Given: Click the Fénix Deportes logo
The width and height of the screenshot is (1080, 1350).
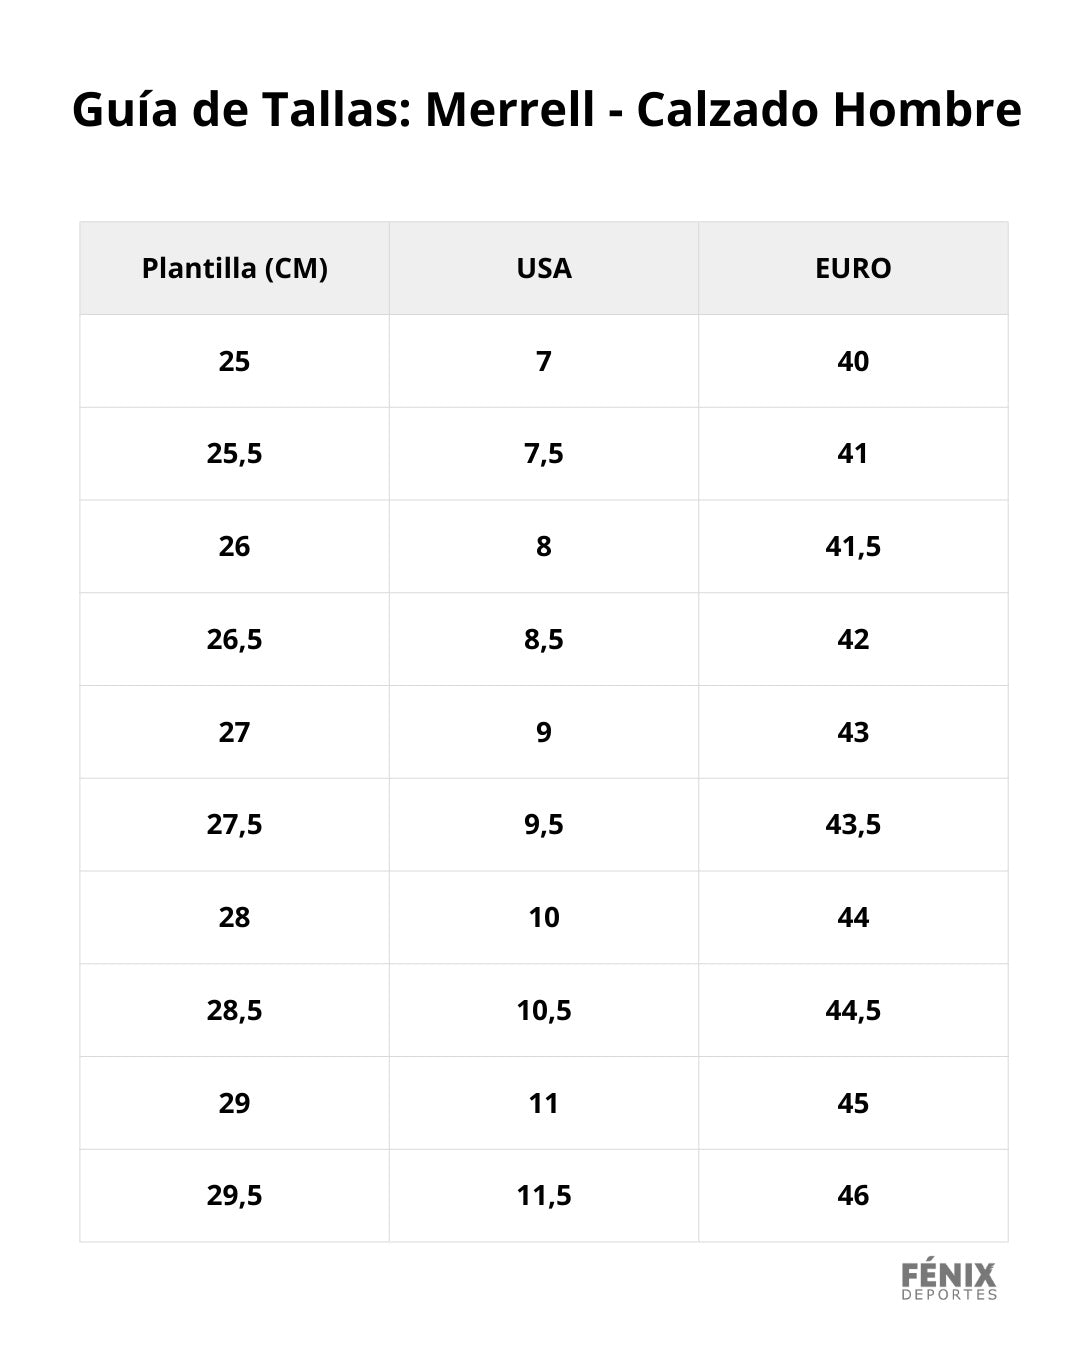Looking at the screenshot, I should 949,1281.
